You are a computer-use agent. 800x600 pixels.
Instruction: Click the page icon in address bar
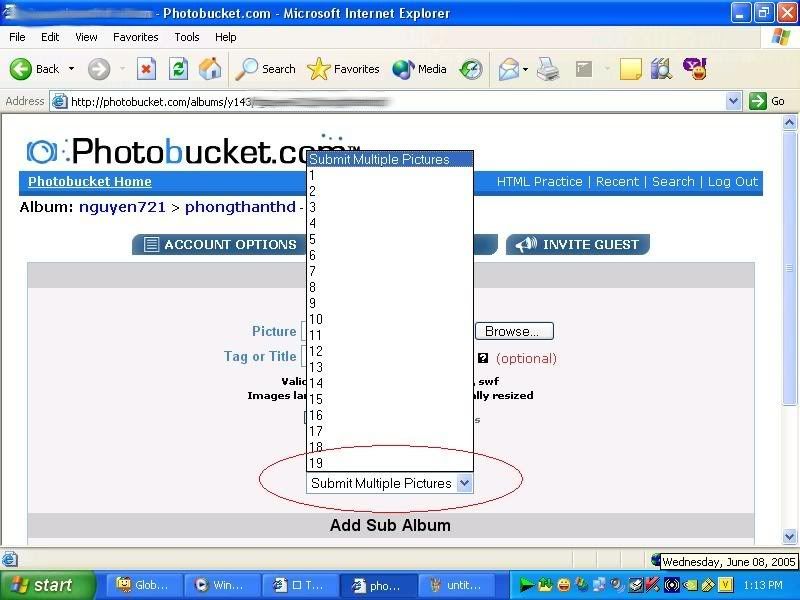(x=60, y=102)
